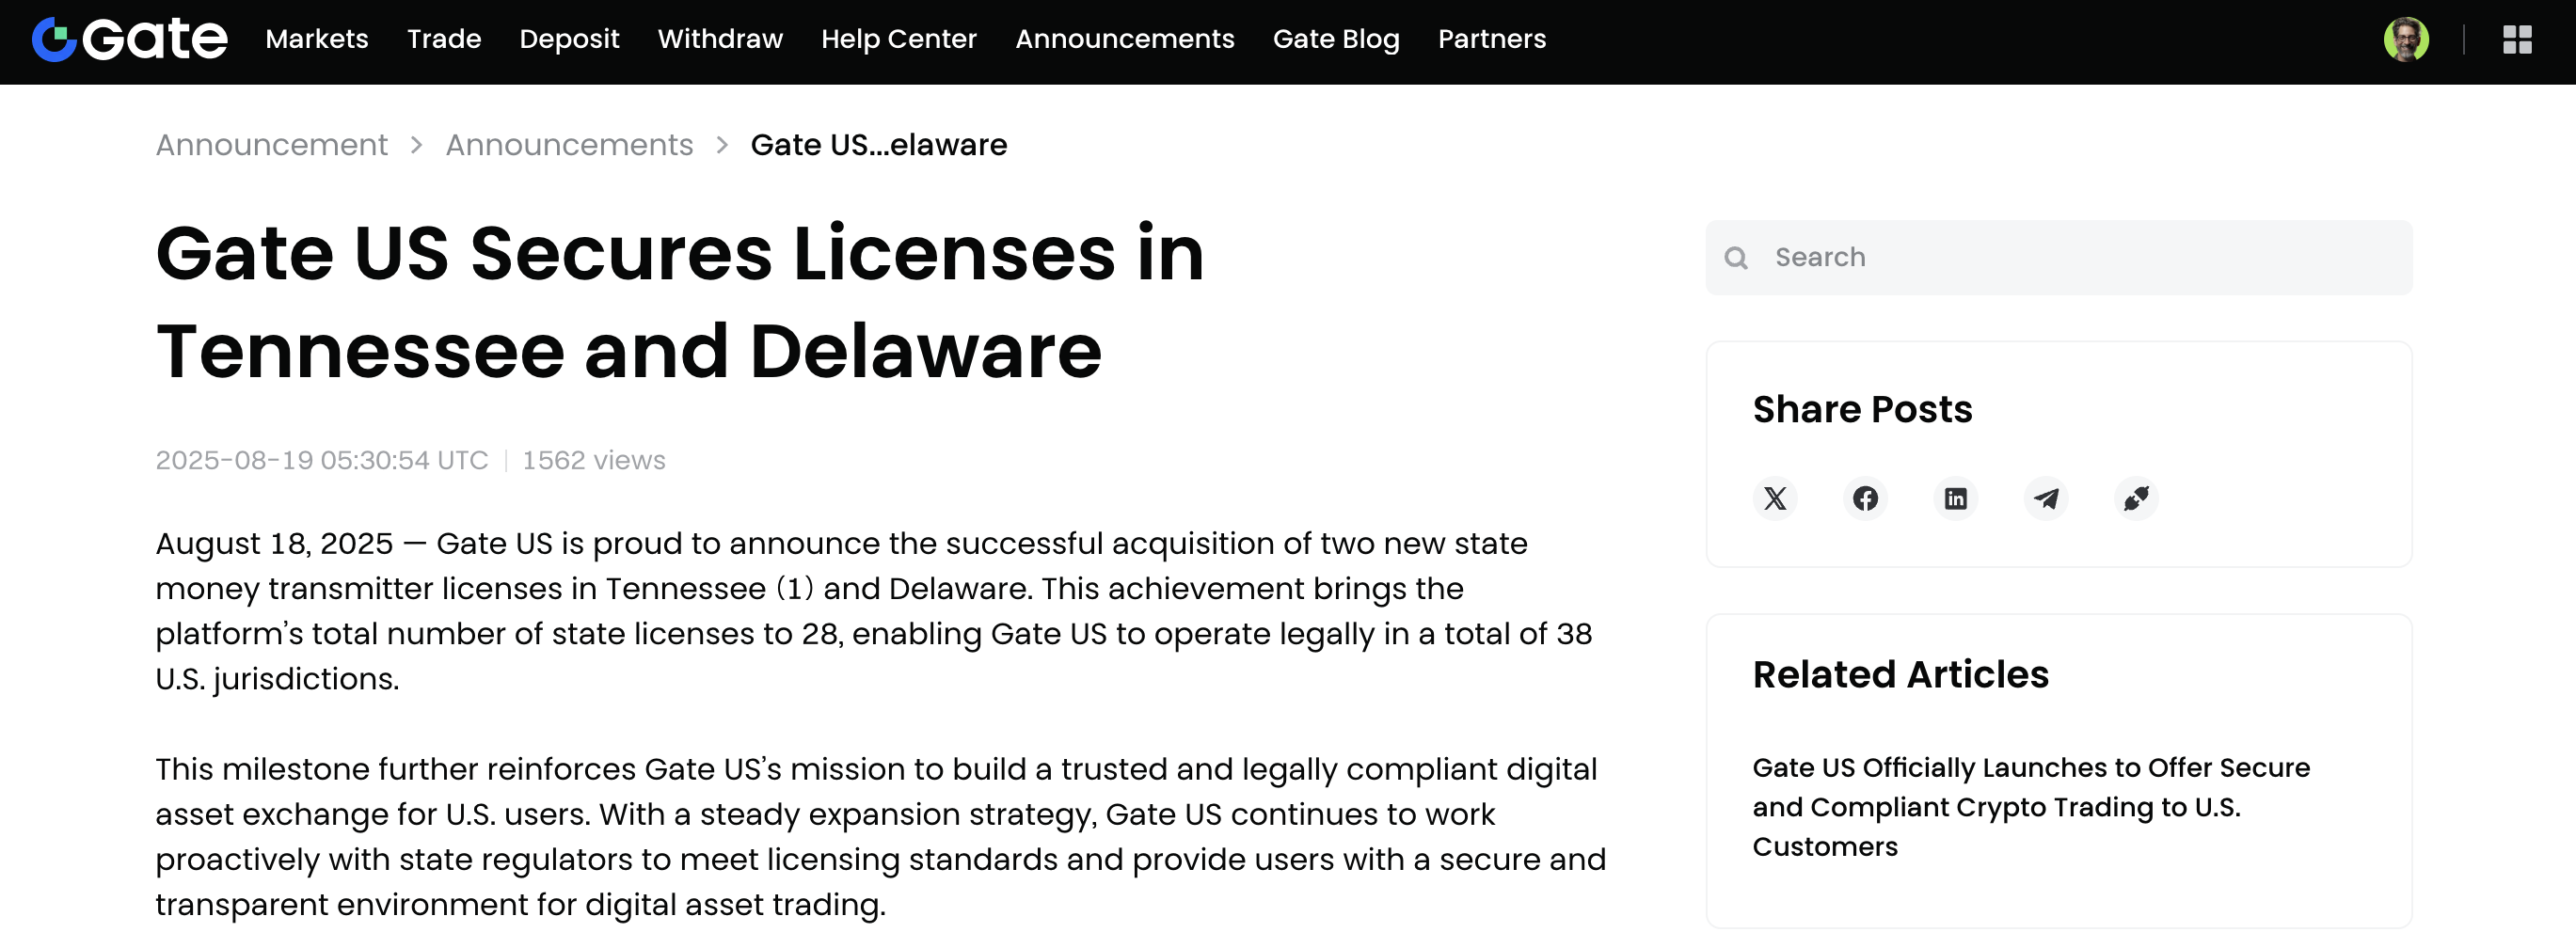The image size is (2576, 948).
Task: Open Announcements in top navigation
Action: tap(1125, 39)
